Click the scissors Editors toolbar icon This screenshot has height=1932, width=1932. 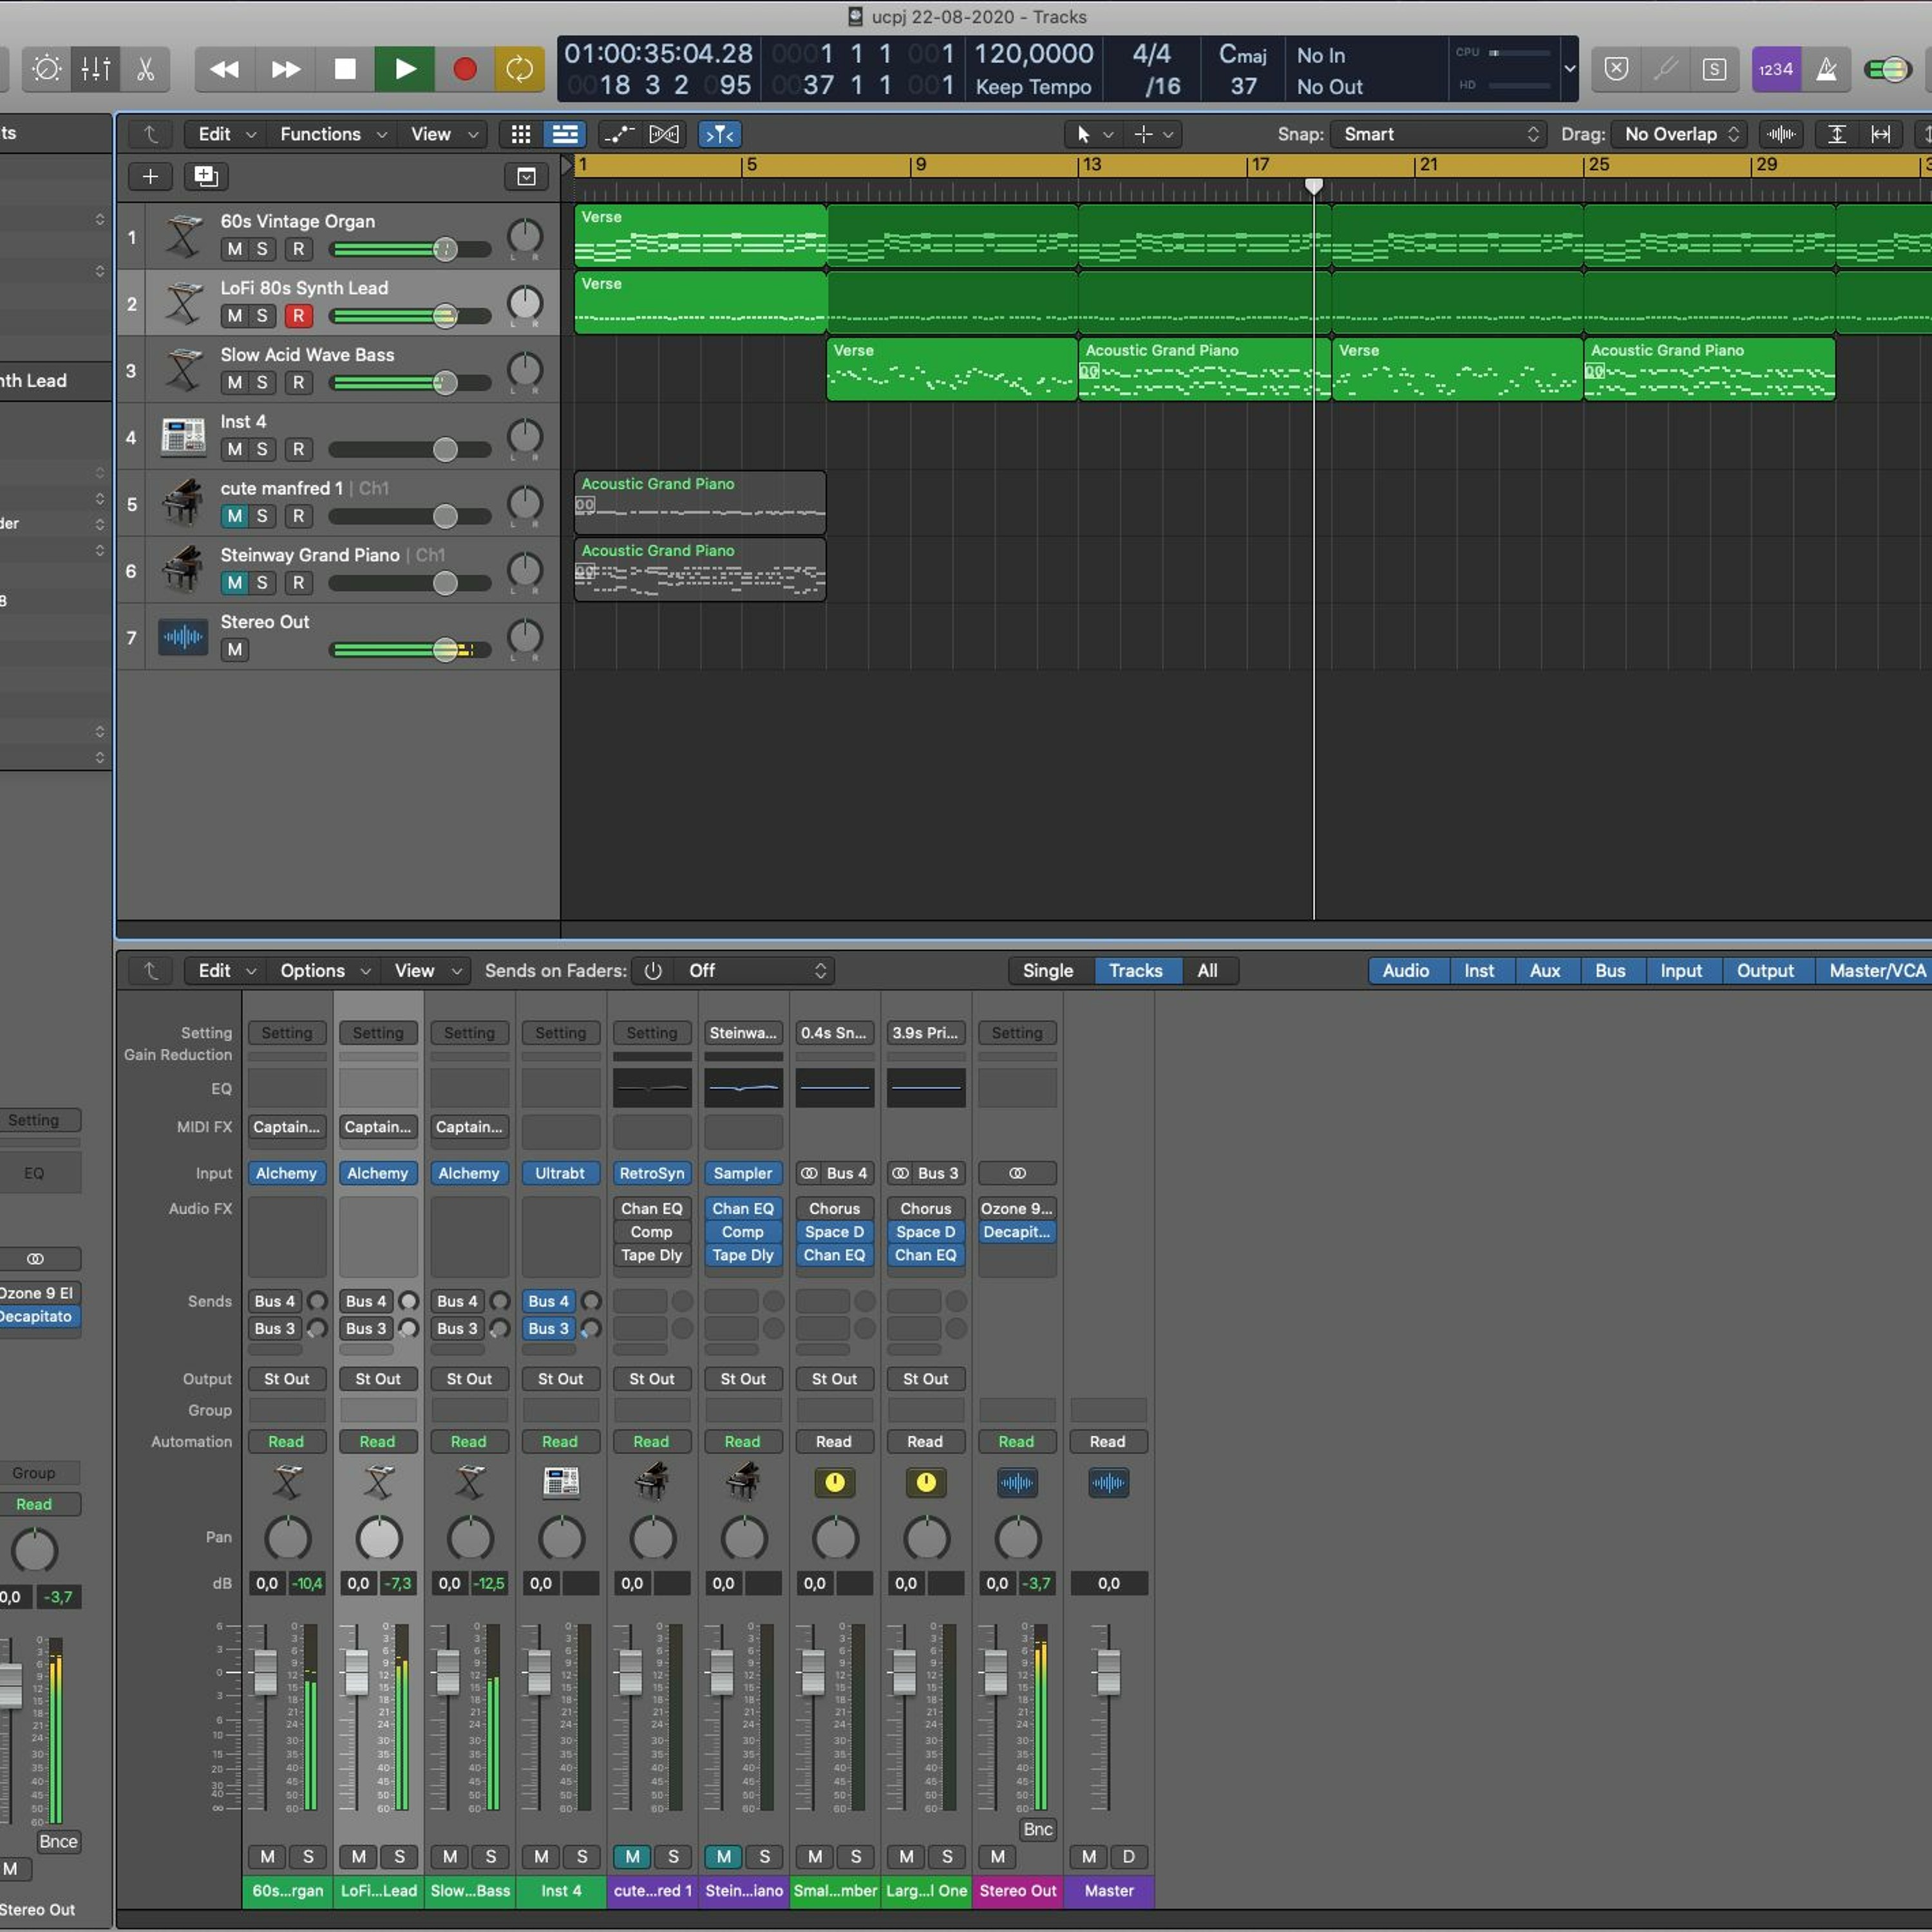pos(146,69)
